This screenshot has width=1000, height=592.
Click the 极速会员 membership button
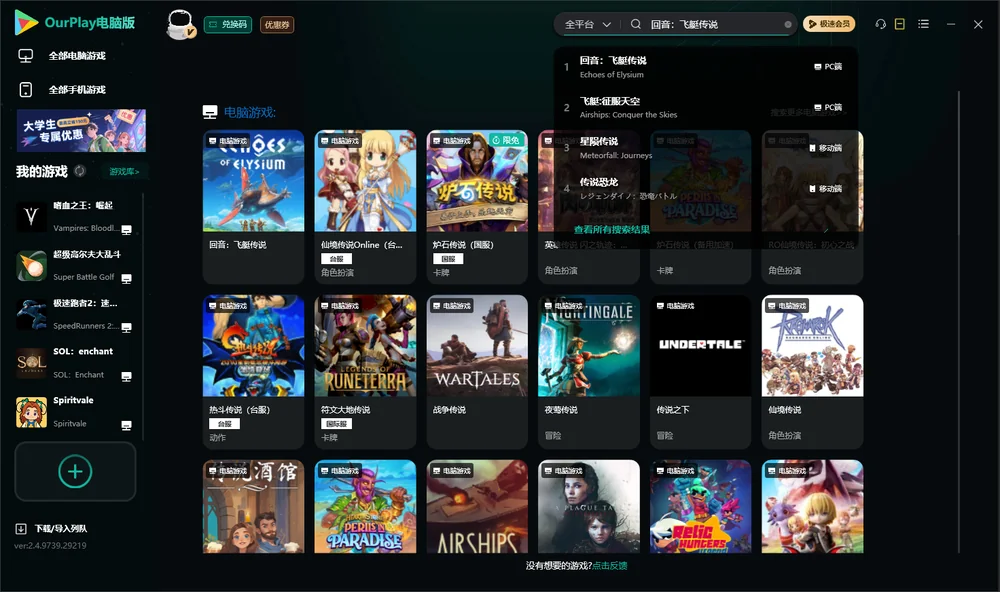[x=828, y=24]
